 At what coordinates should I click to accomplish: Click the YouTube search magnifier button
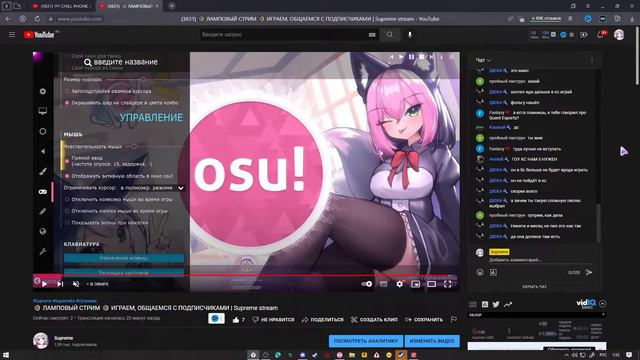pos(390,35)
